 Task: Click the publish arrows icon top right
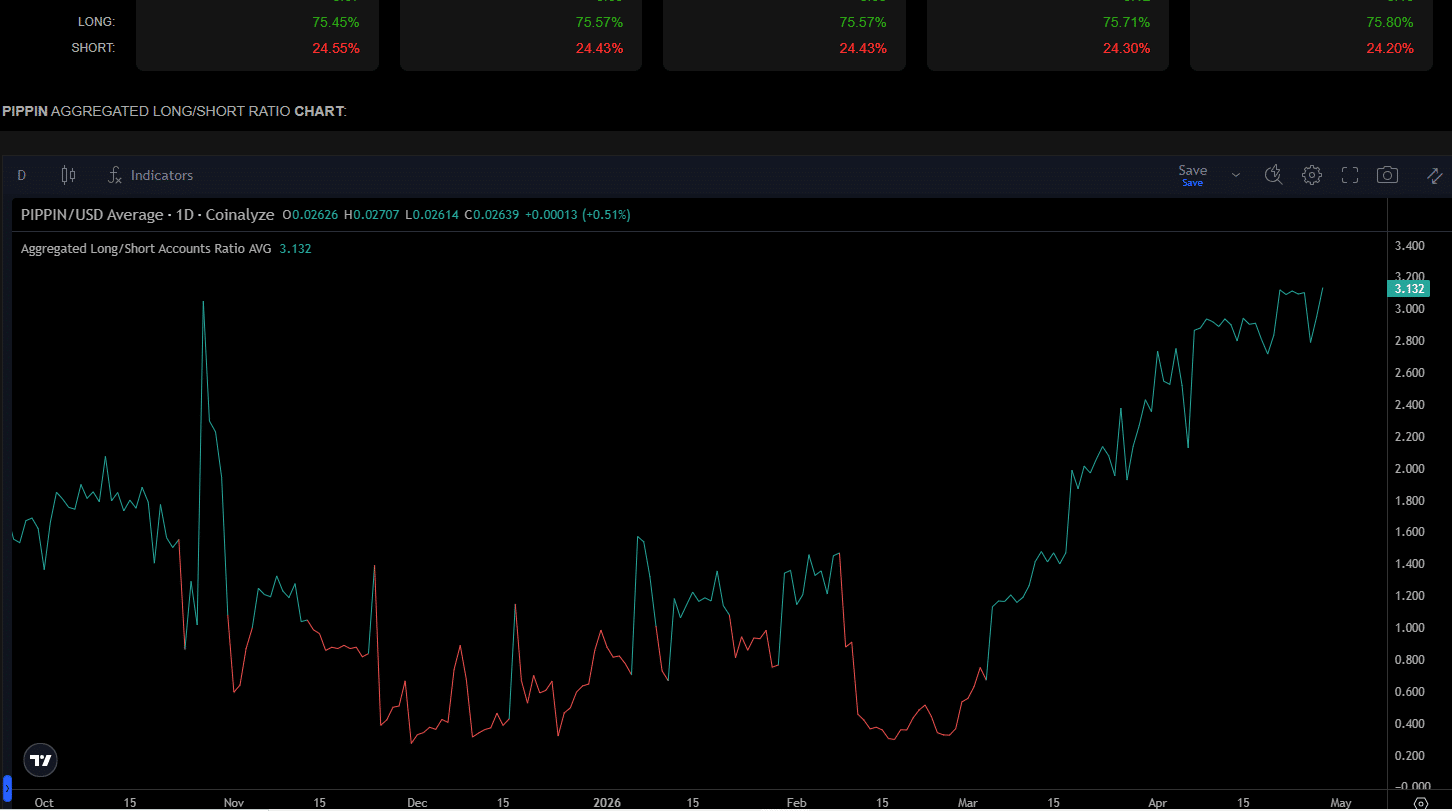[x=1434, y=175]
